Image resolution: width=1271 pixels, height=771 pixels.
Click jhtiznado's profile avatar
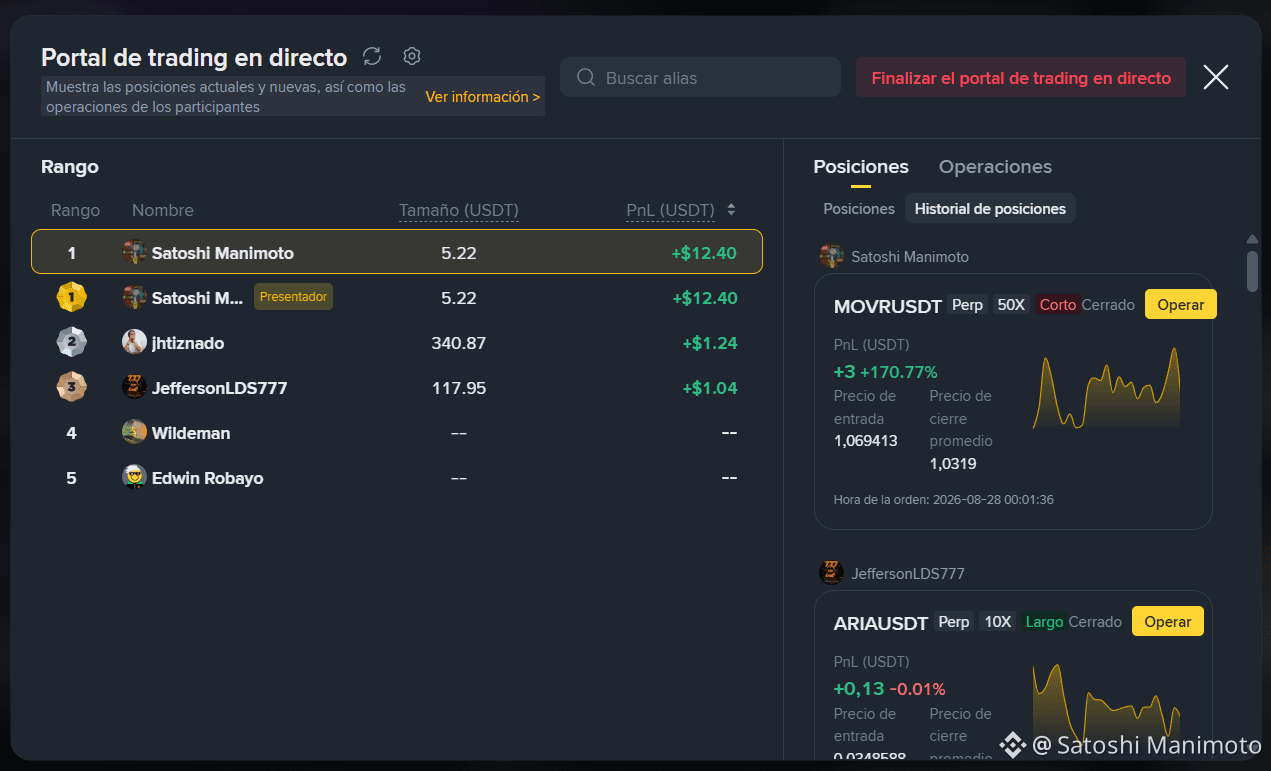[134, 342]
